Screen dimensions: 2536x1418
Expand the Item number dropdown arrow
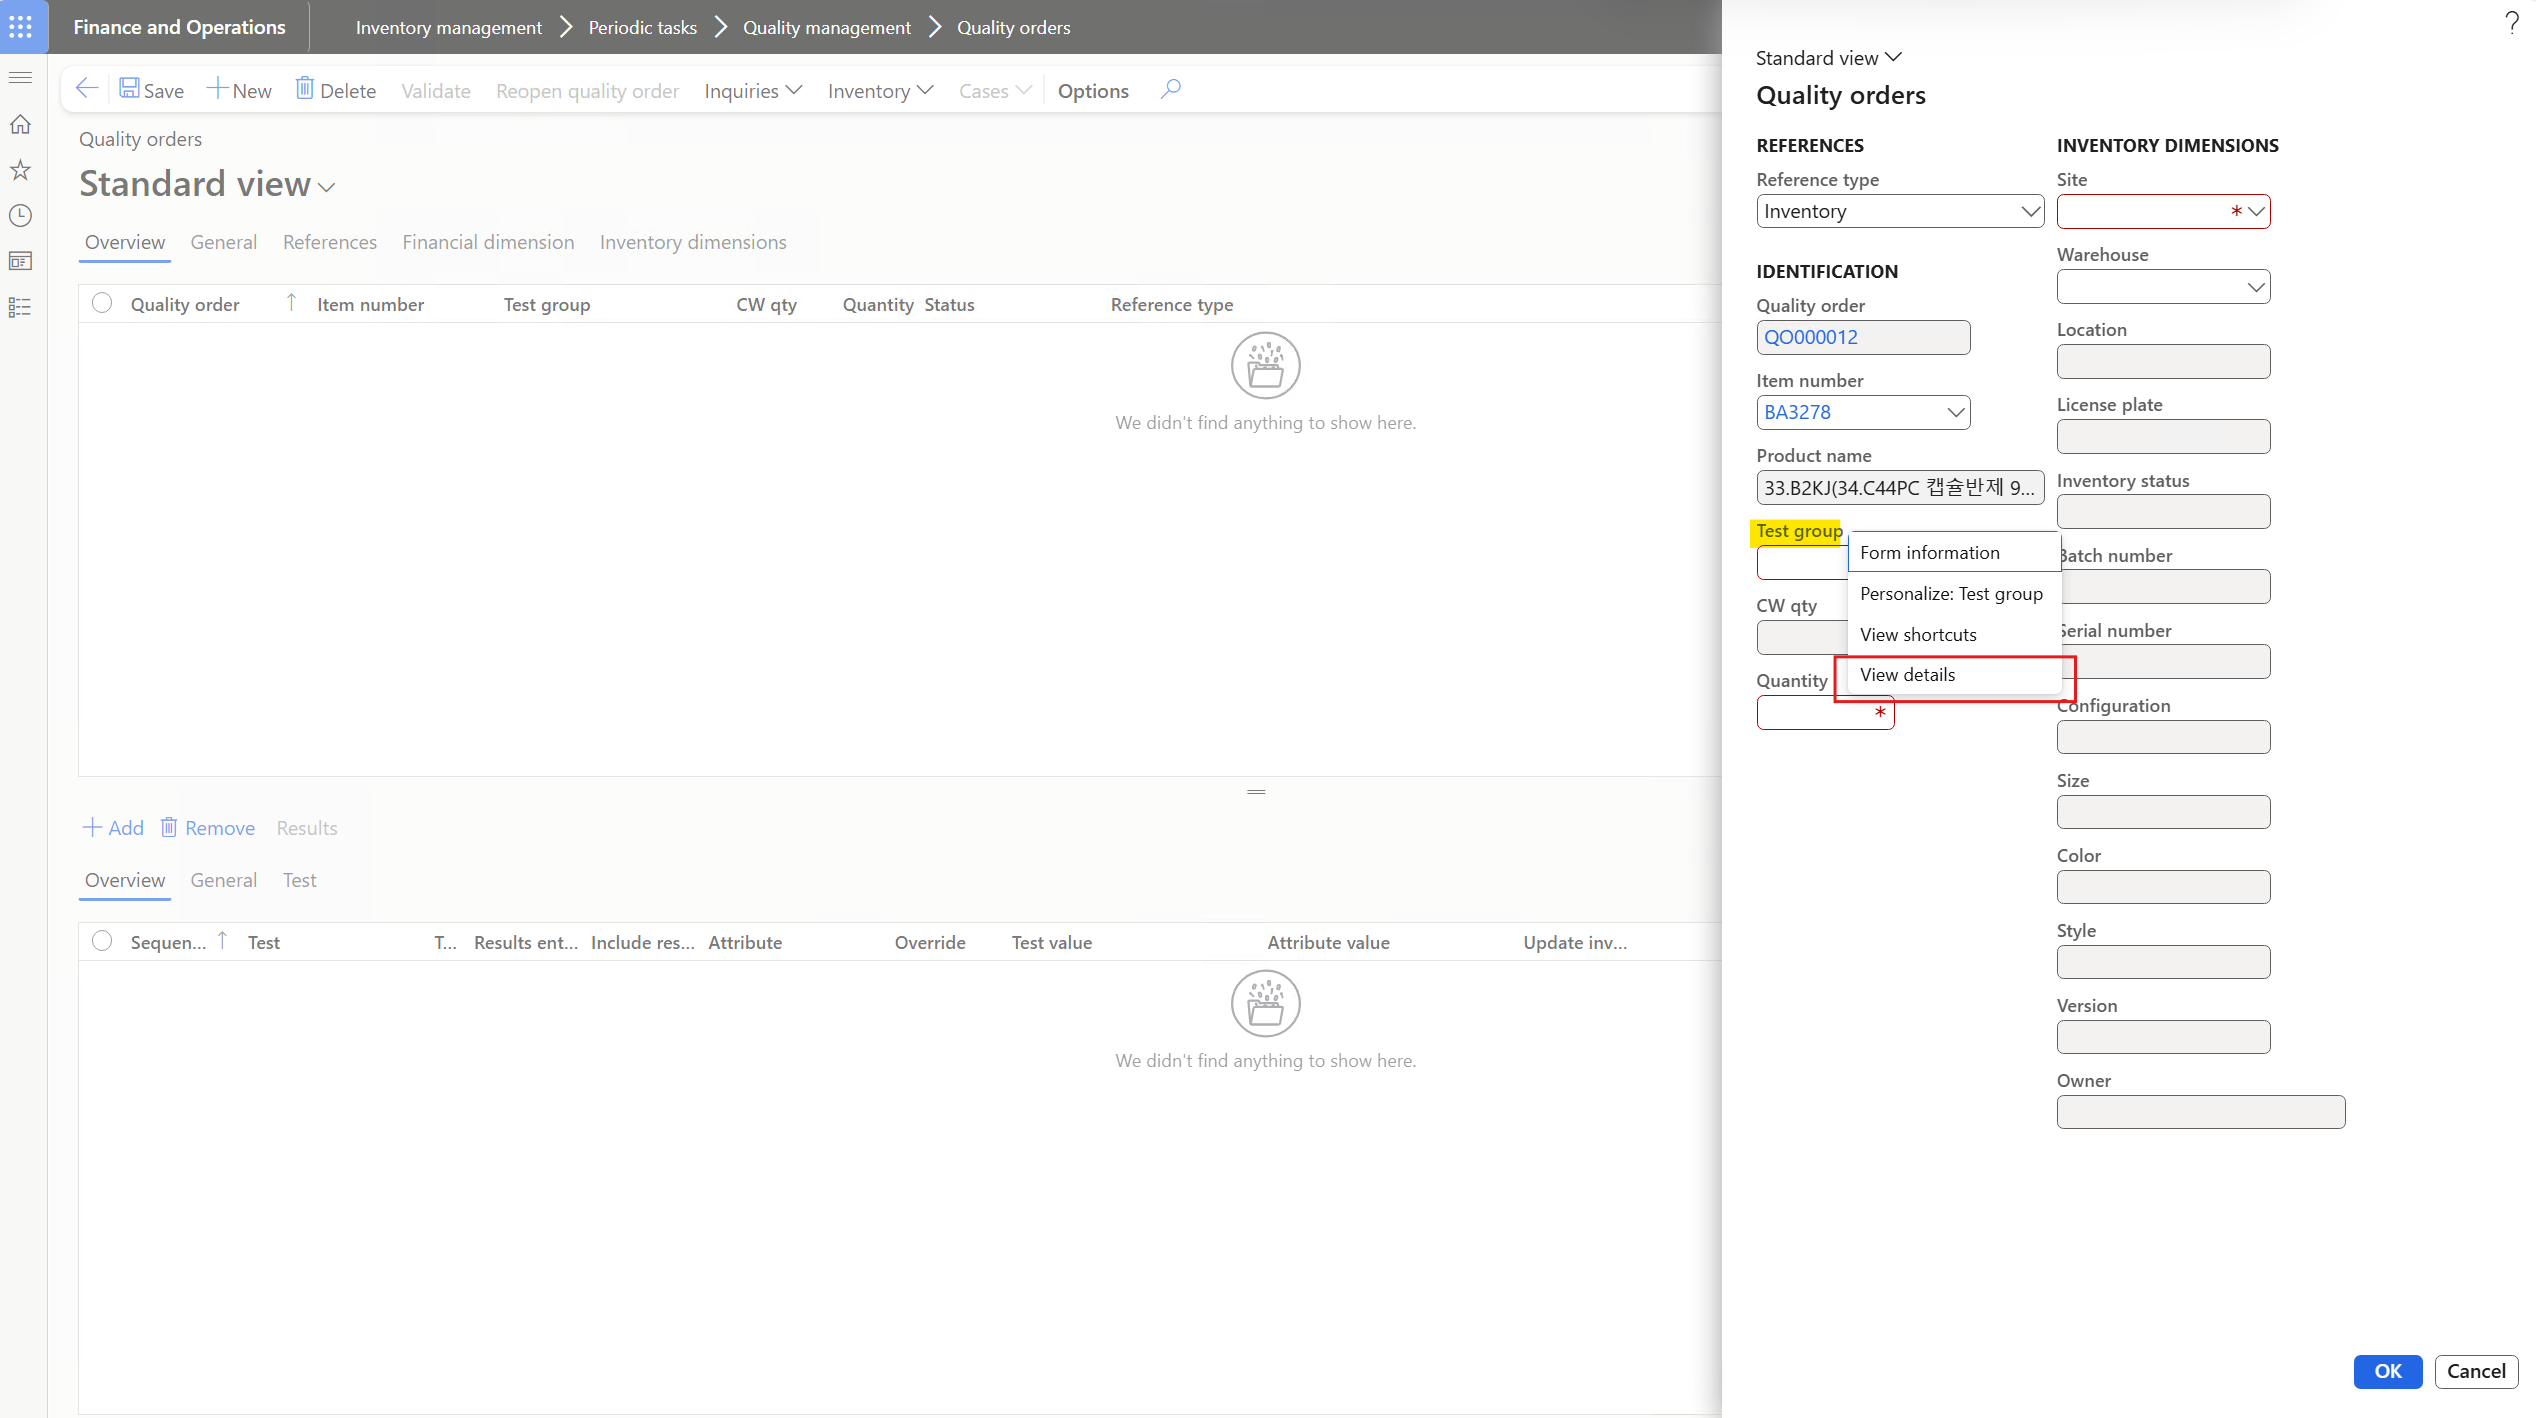1955,413
